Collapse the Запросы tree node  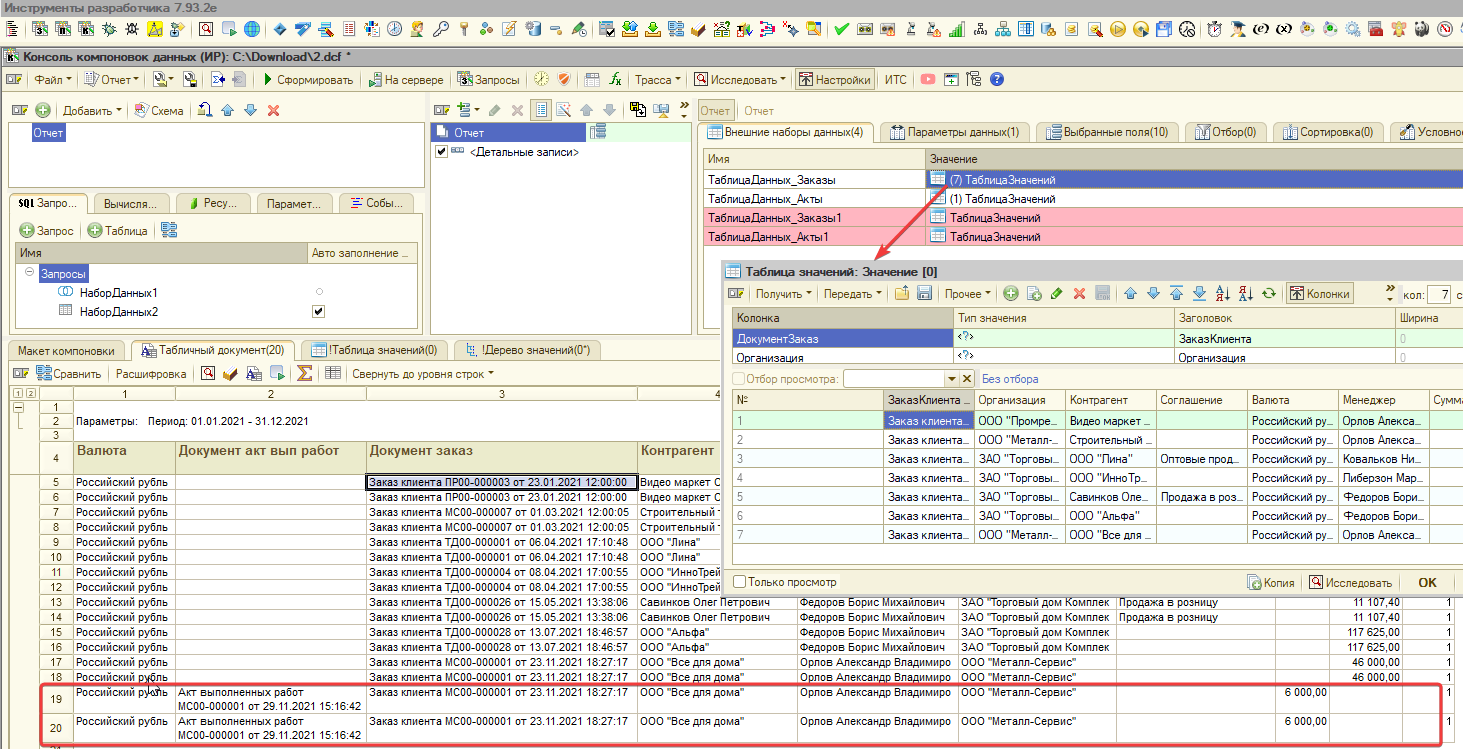coord(30,273)
